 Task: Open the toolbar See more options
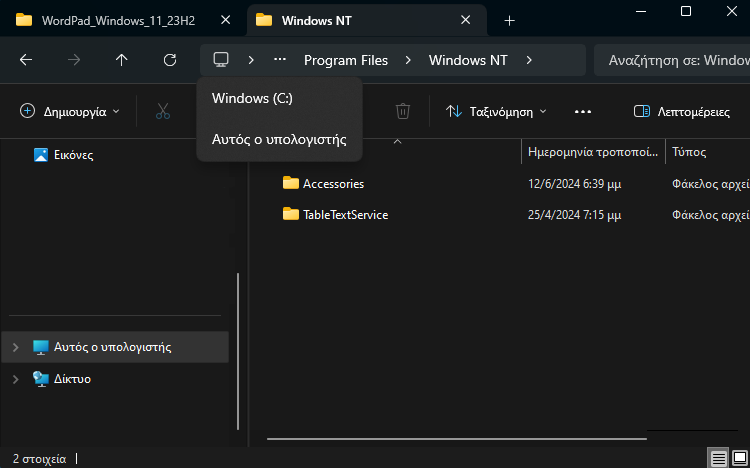tap(583, 111)
